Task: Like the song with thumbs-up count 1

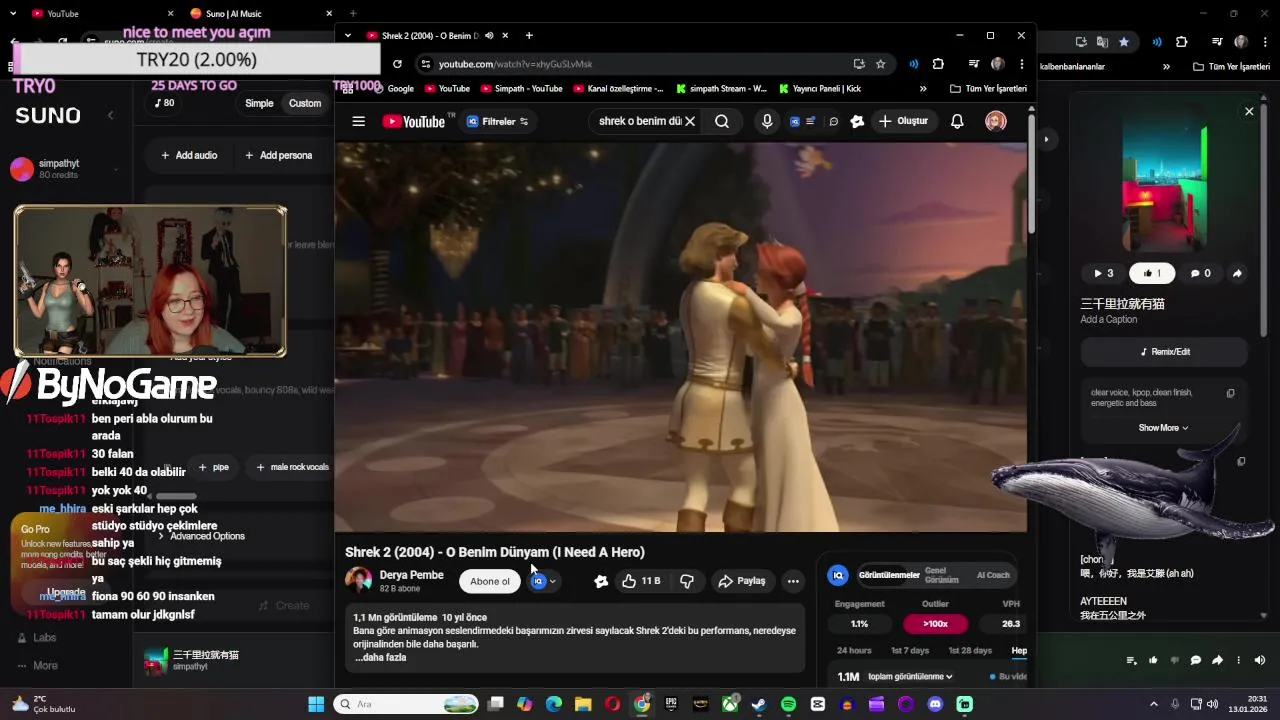Action: [1152, 273]
